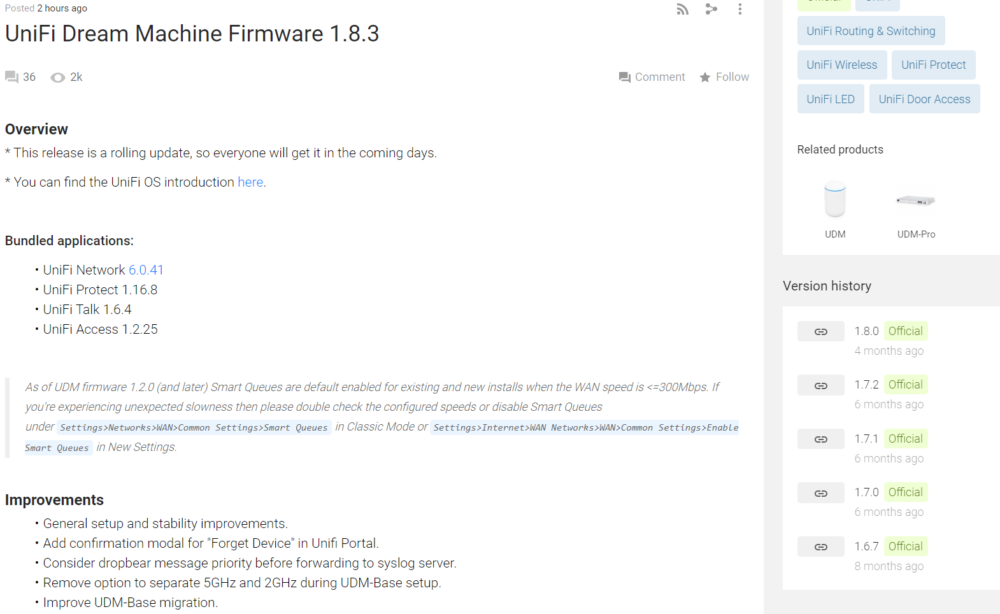Image resolution: width=1000 pixels, height=614 pixels.
Task: Click the speech bubble icon beside Comment
Action: [623, 76]
